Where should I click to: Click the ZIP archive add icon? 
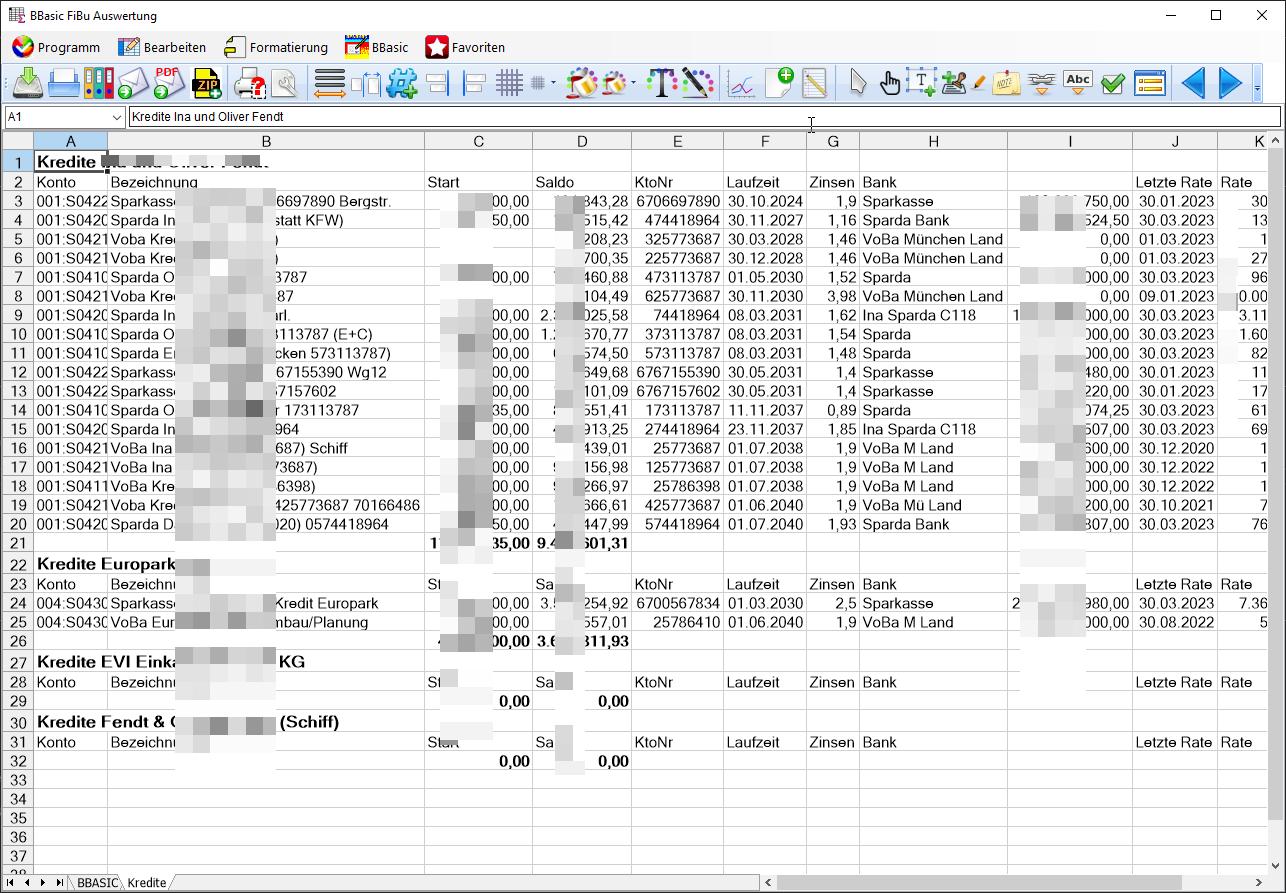click(207, 83)
